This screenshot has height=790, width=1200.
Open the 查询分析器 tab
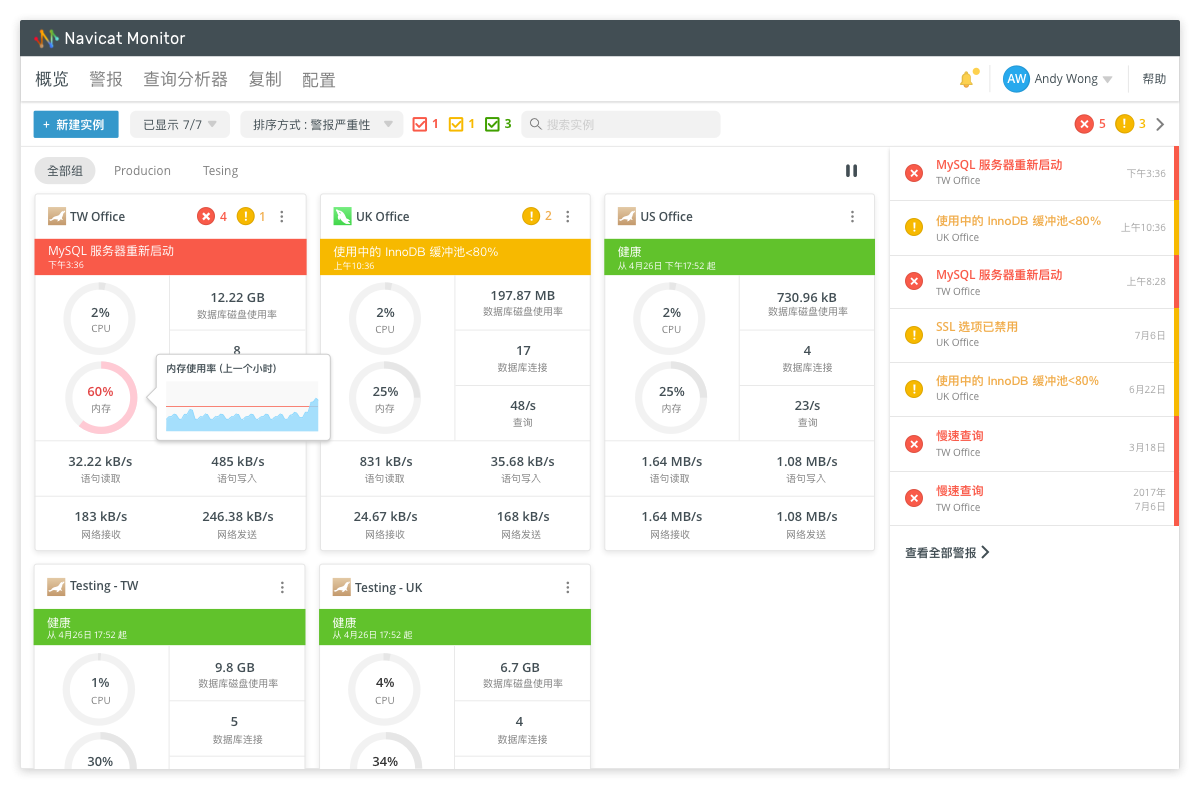[x=186, y=79]
